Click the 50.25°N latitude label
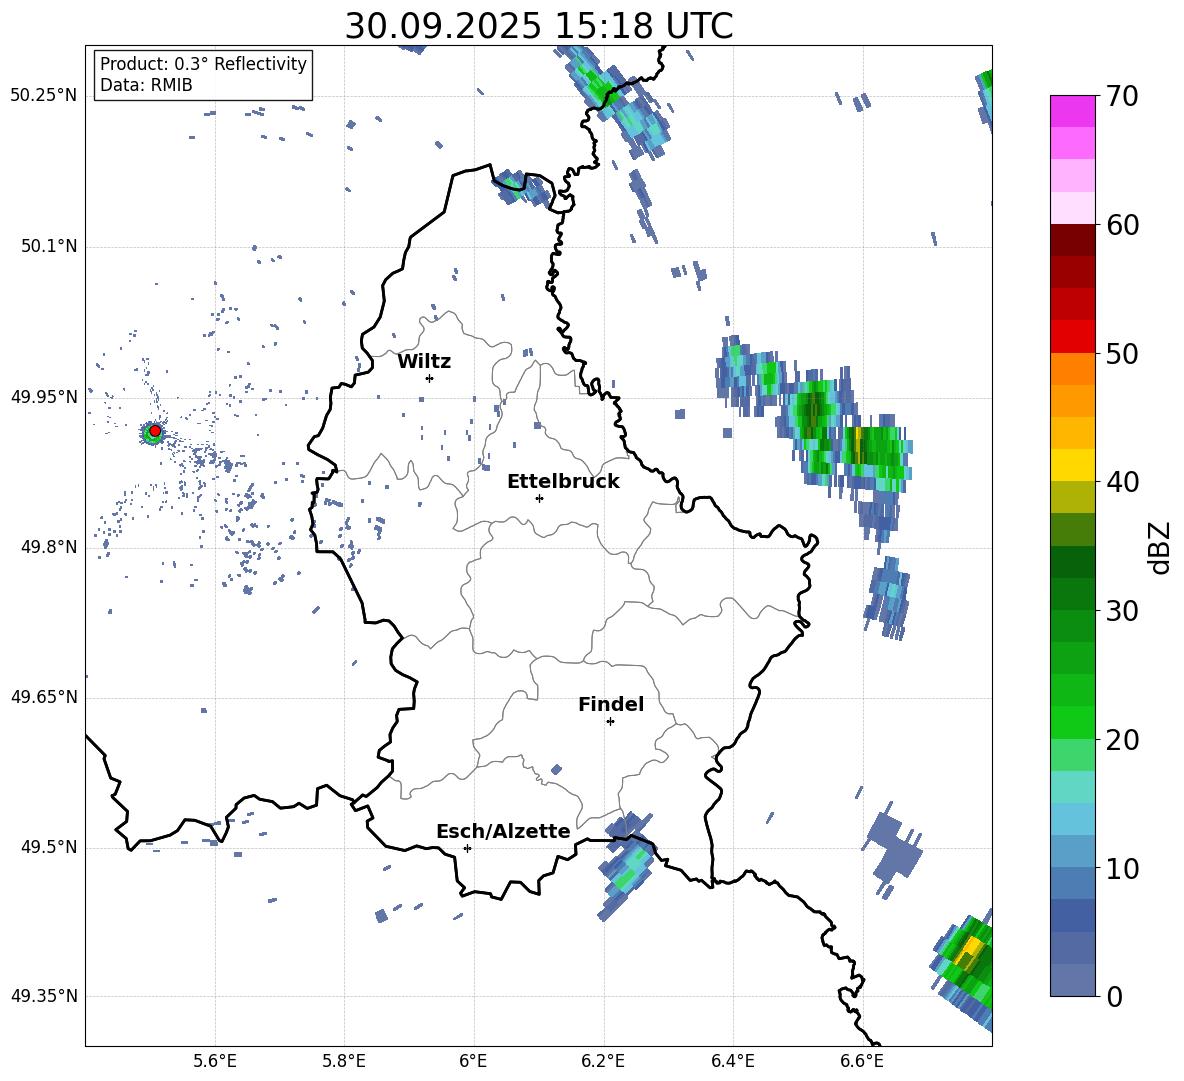This screenshot has height=1081, width=1184. (x=44, y=95)
